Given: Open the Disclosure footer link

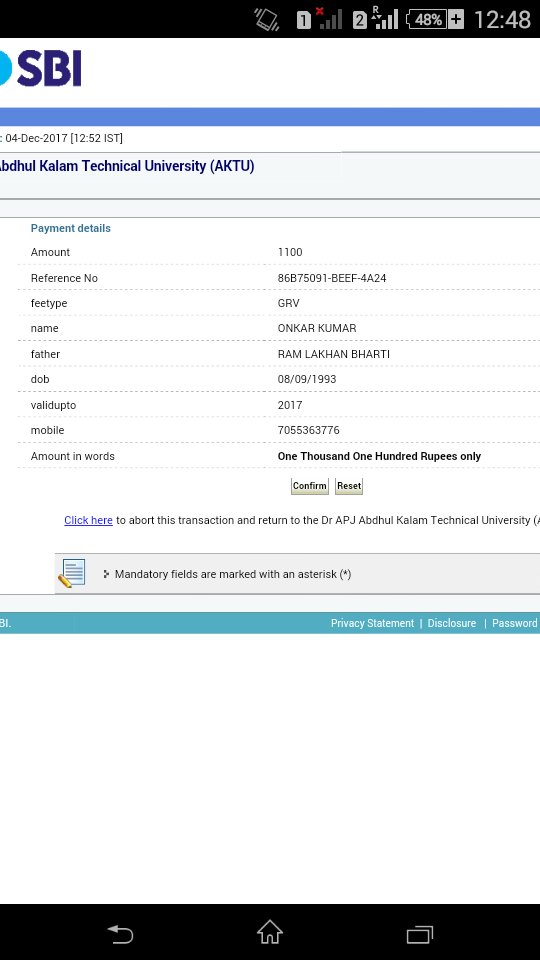Looking at the screenshot, I should tap(451, 623).
